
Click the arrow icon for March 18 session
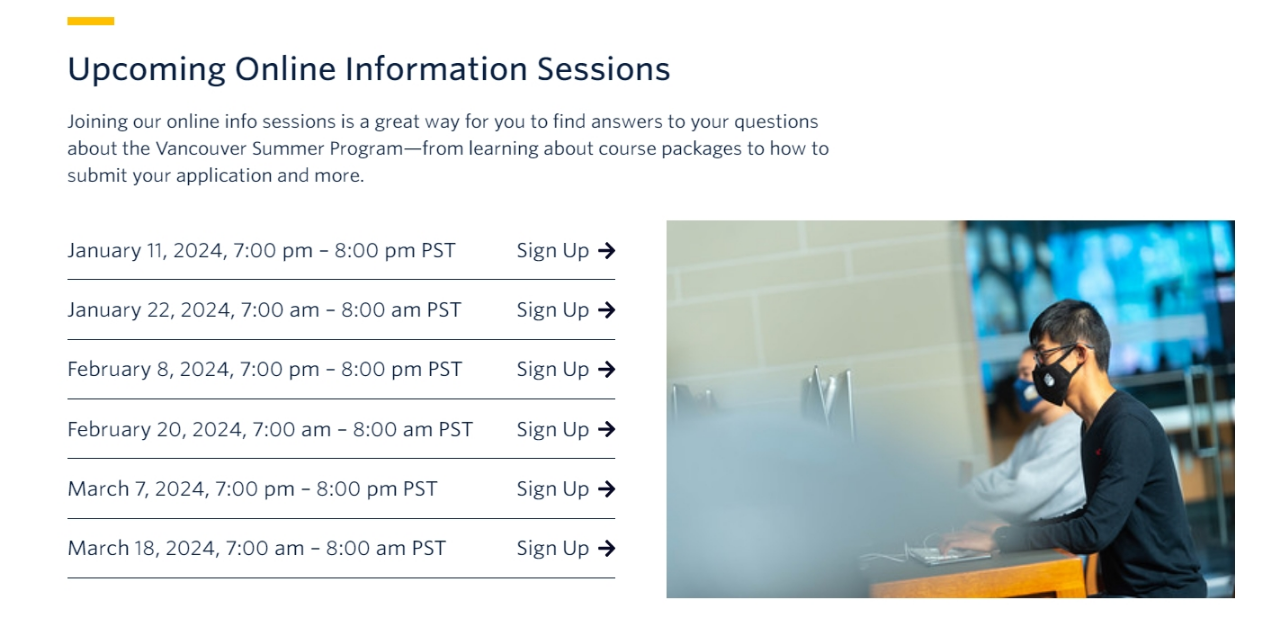(x=606, y=549)
